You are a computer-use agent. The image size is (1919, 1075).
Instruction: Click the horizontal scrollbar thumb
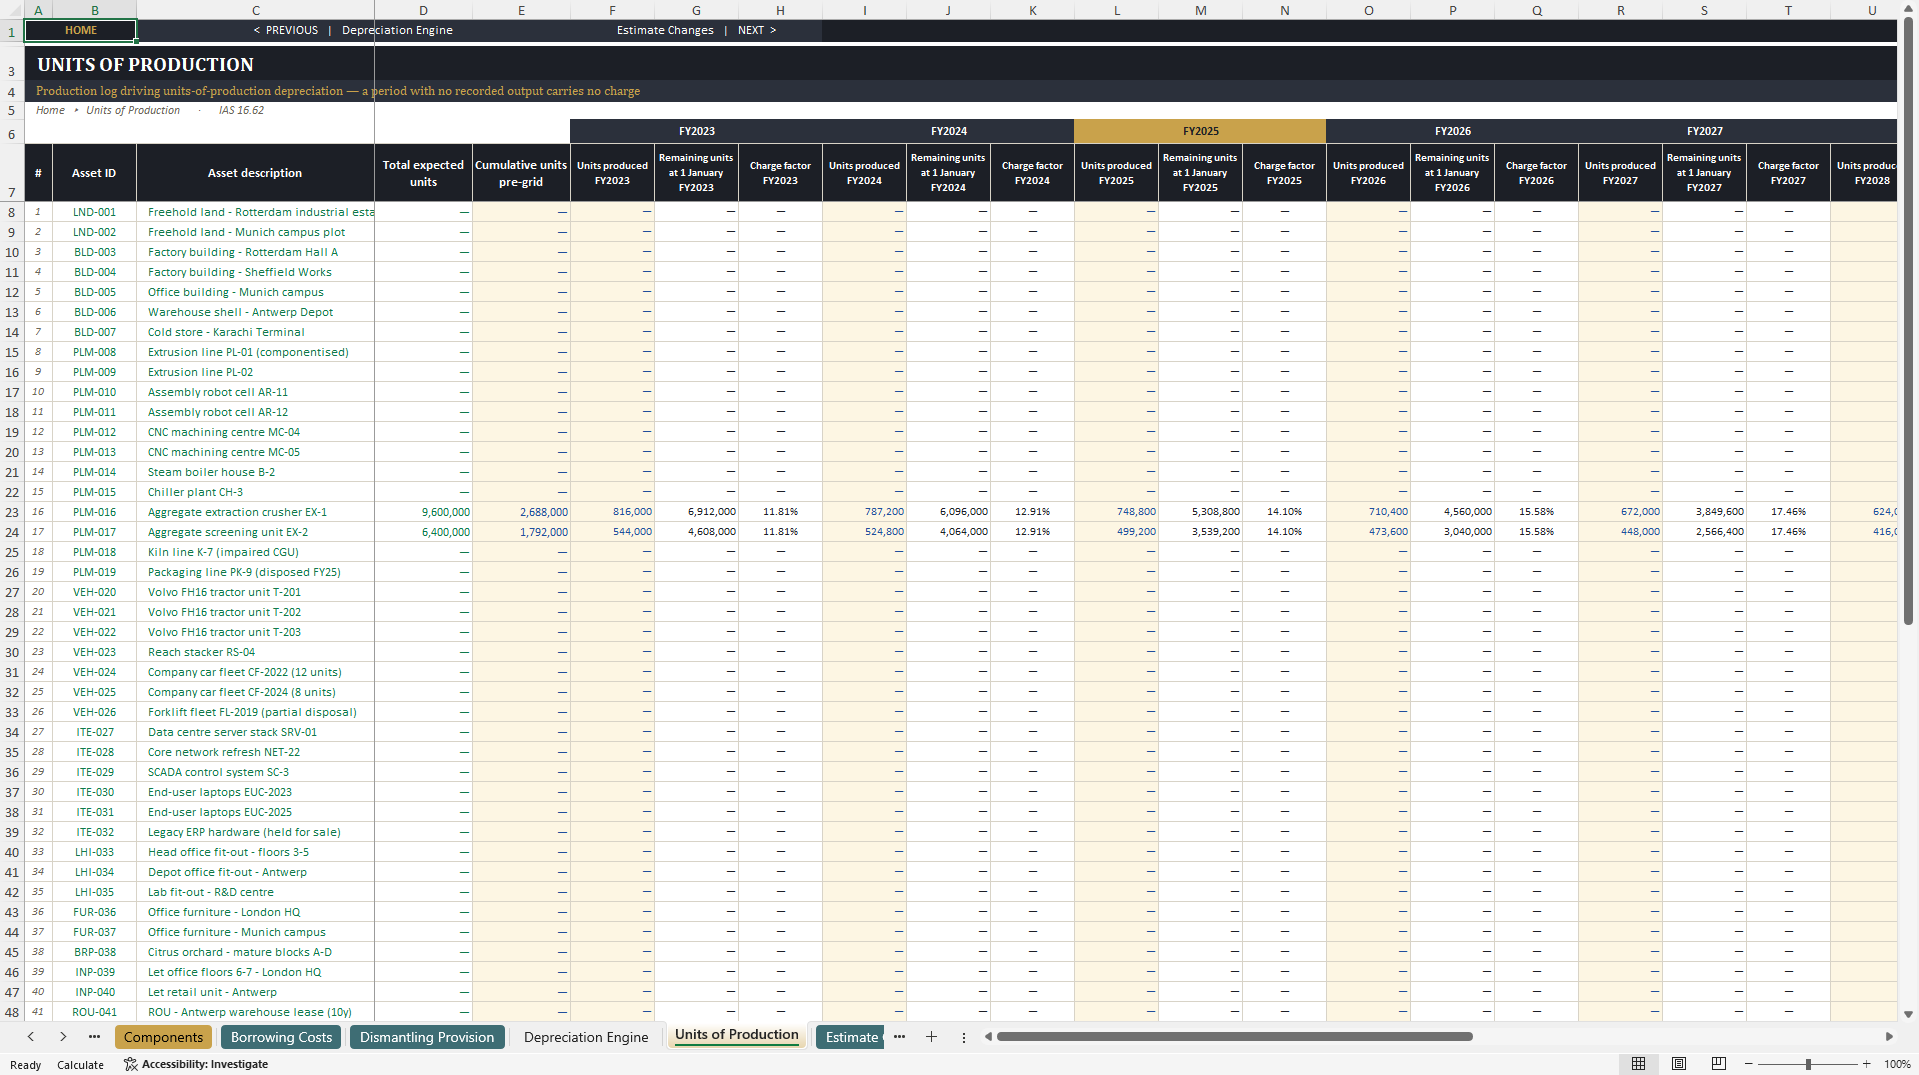click(1234, 1037)
